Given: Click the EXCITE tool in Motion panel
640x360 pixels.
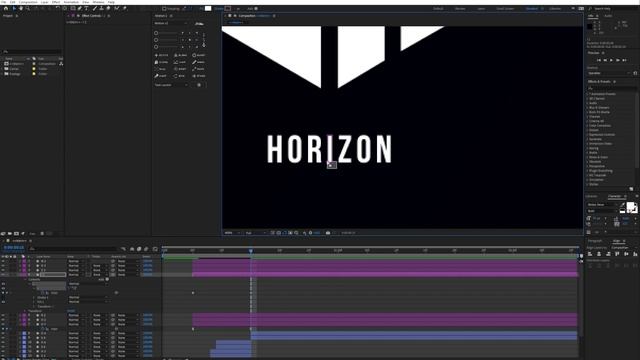Looking at the screenshot, I should pos(162,55).
